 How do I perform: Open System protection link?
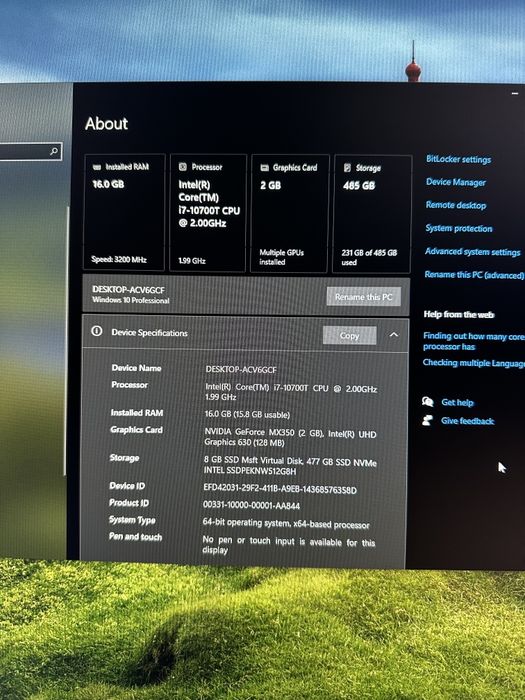click(458, 228)
